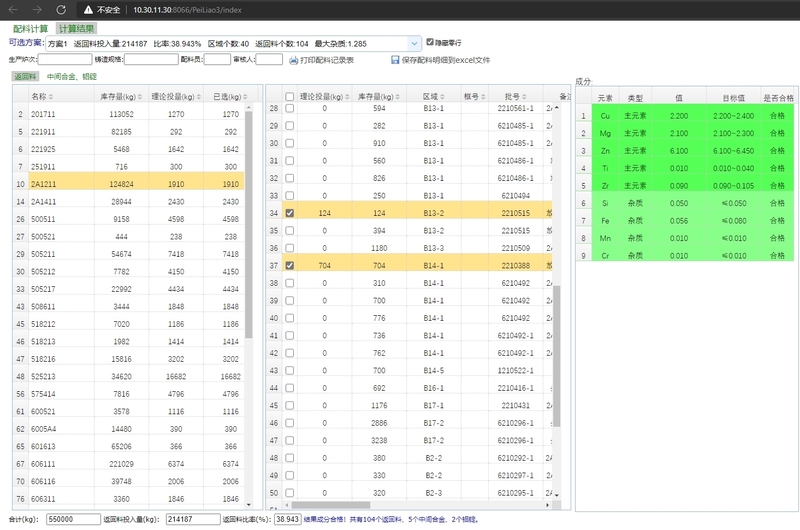Select the 返回料 tab
Screen dimensions: 800x530
(x=25, y=77)
